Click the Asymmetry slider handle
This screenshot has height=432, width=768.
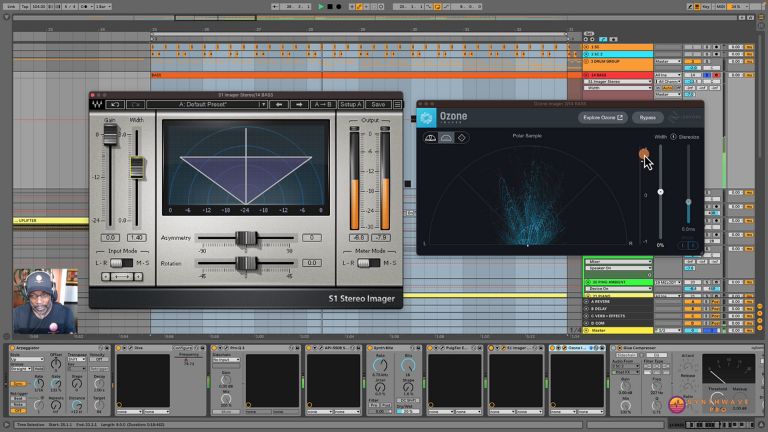click(246, 238)
